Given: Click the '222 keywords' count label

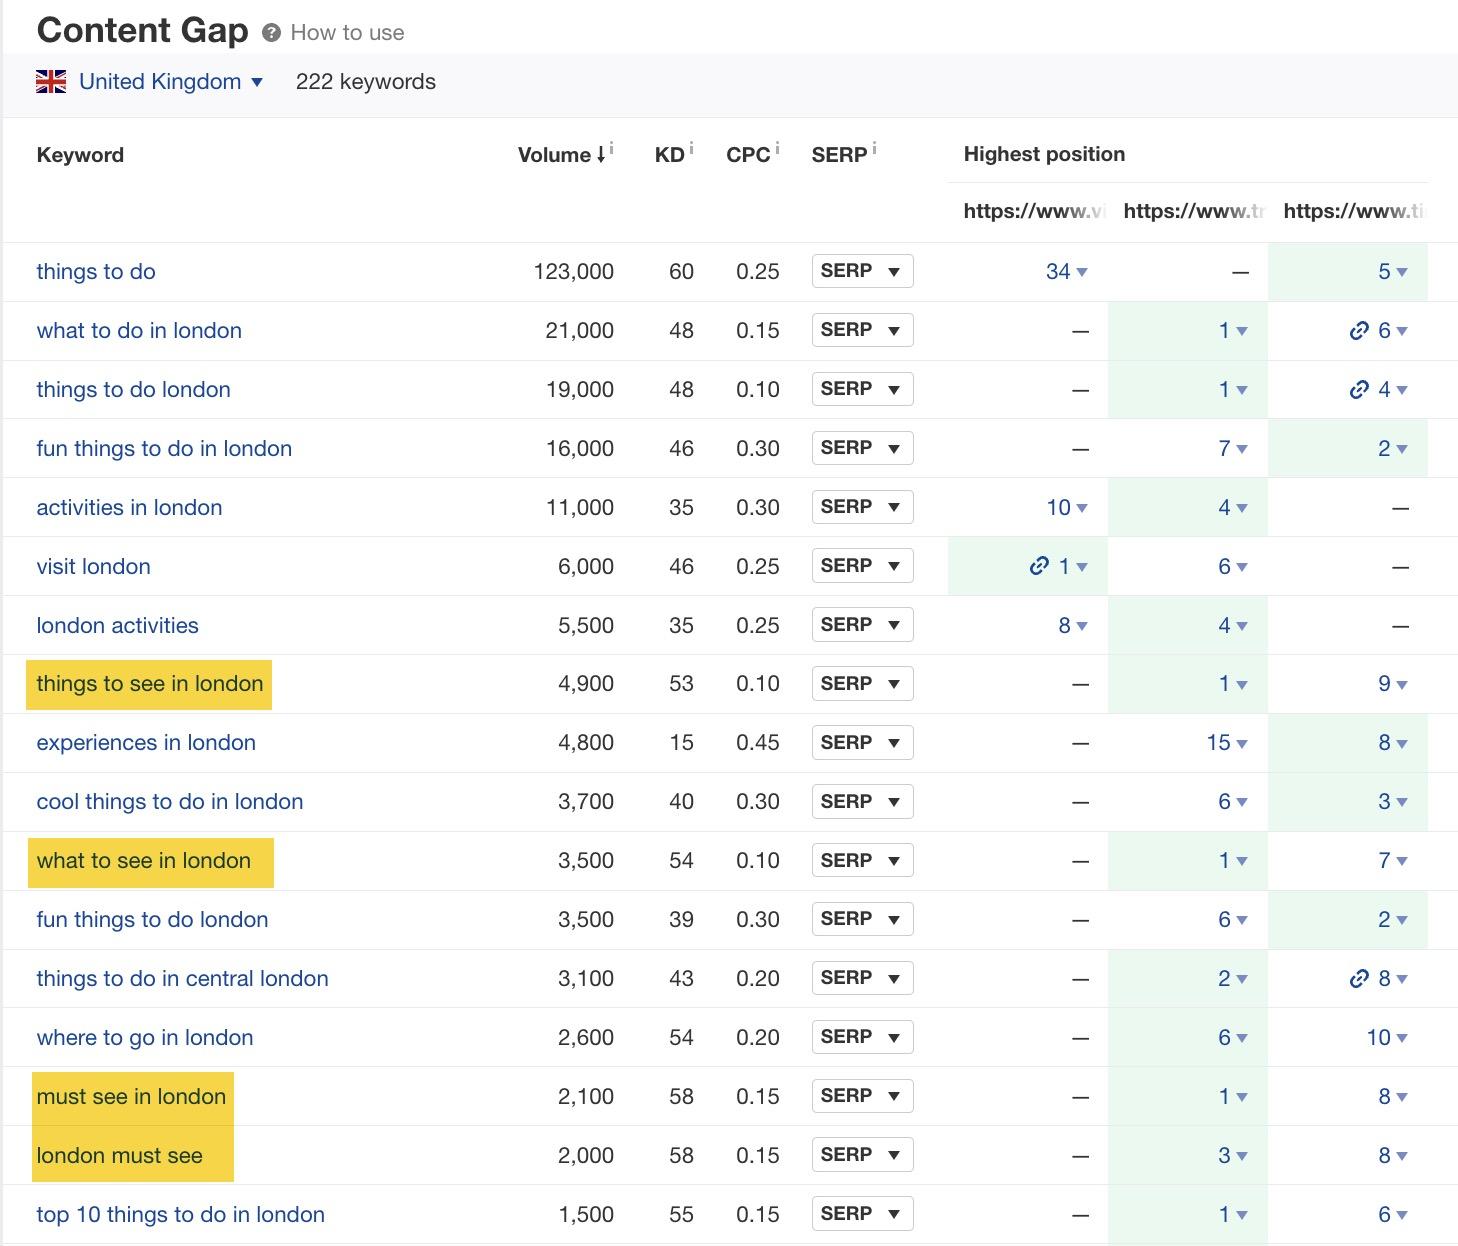Looking at the screenshot, I should coord(366,81).
